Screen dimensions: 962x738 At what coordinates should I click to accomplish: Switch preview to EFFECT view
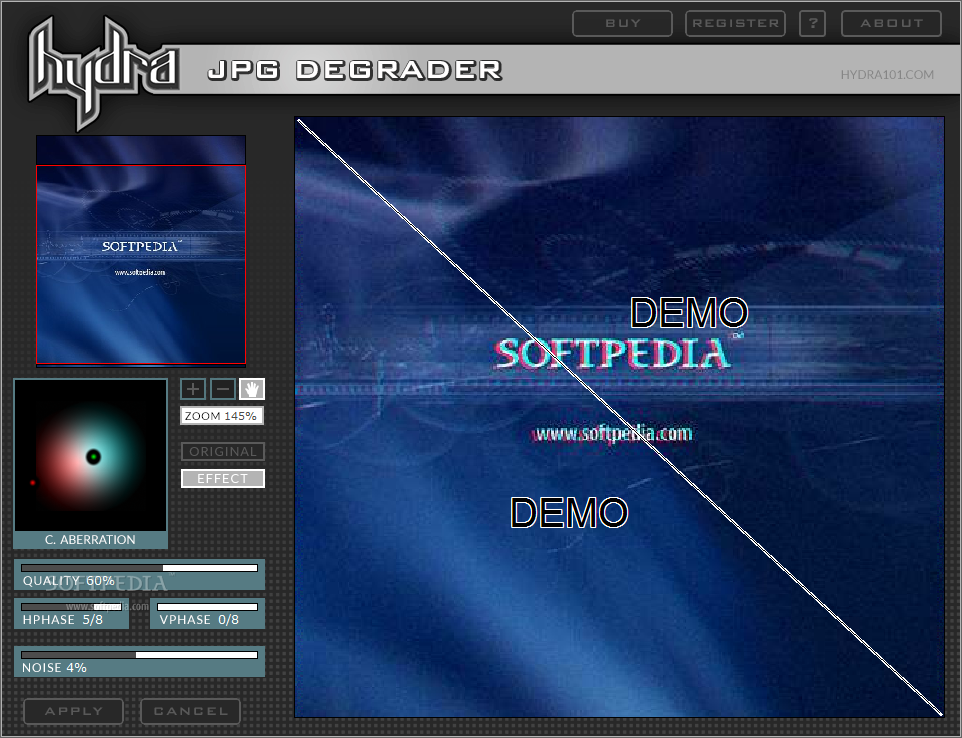[x=223, y=479]
